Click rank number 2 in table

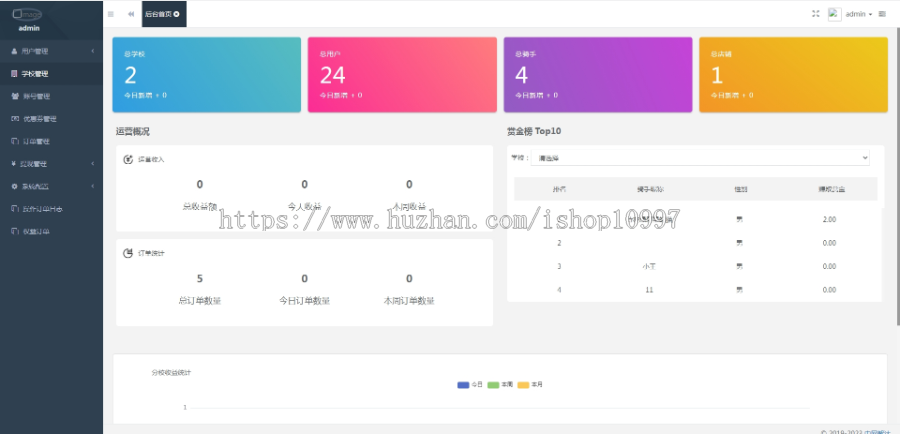click(559, 243)
